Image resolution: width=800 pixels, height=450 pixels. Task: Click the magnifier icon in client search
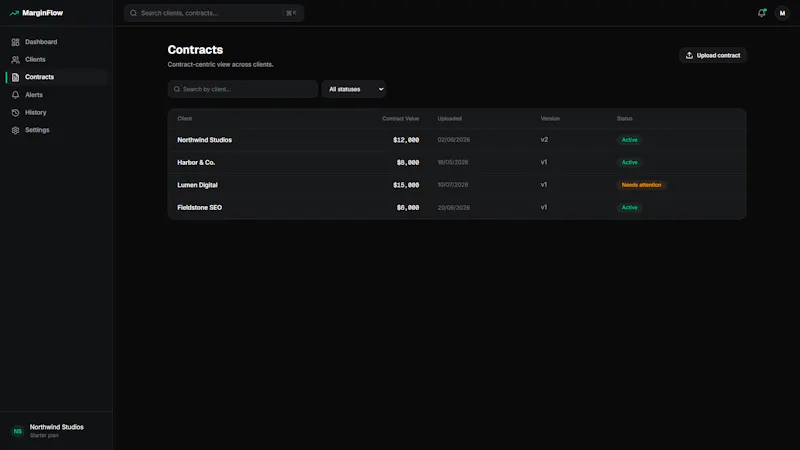pyautogui.click(x=177, y=89)
